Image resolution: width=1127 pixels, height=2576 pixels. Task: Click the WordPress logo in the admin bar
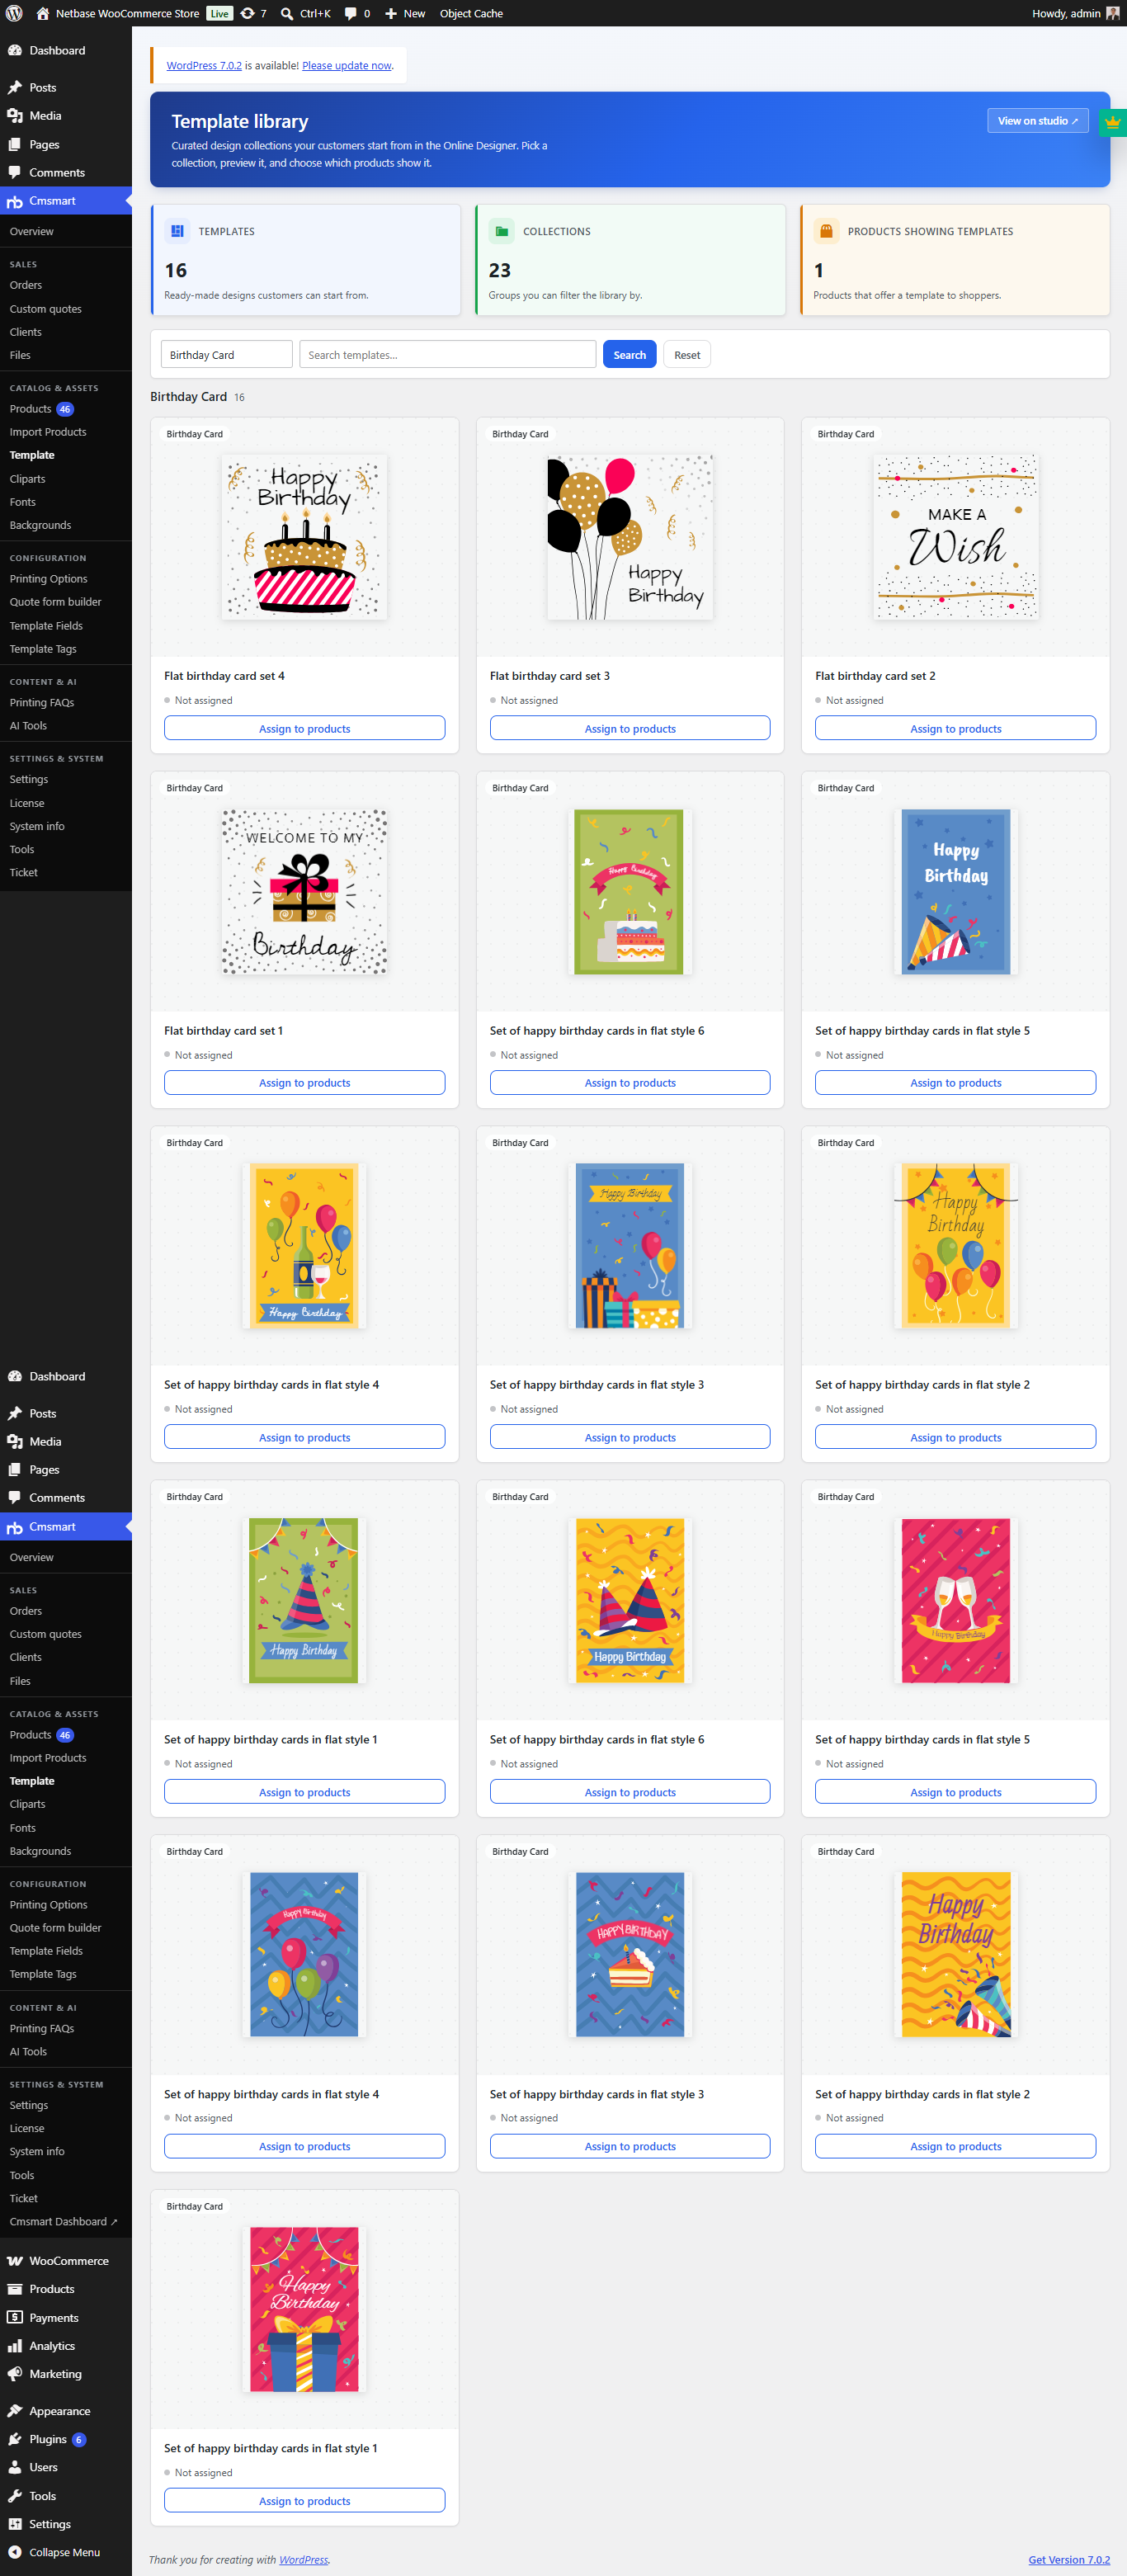coord(14,13)
